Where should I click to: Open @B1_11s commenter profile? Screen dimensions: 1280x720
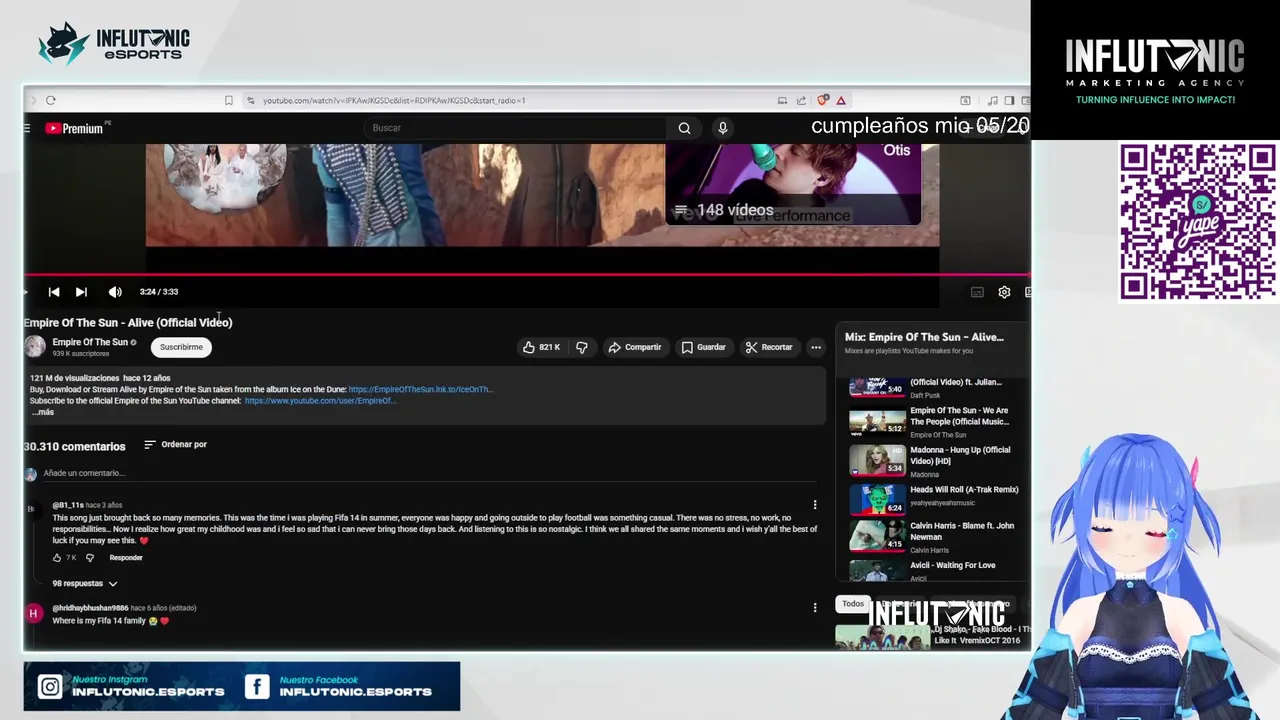click(x=68, y=505)
